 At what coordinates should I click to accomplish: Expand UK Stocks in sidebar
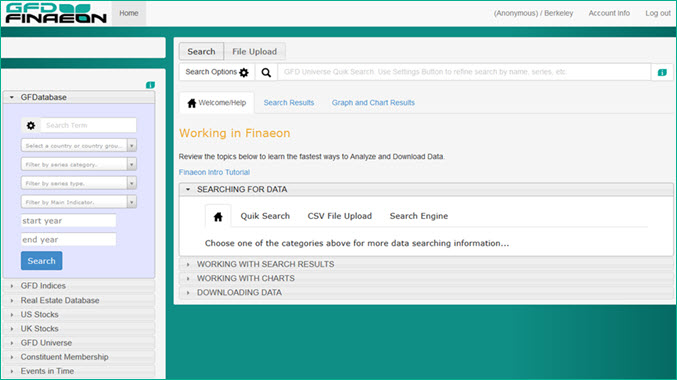click(x=79, y=329)
